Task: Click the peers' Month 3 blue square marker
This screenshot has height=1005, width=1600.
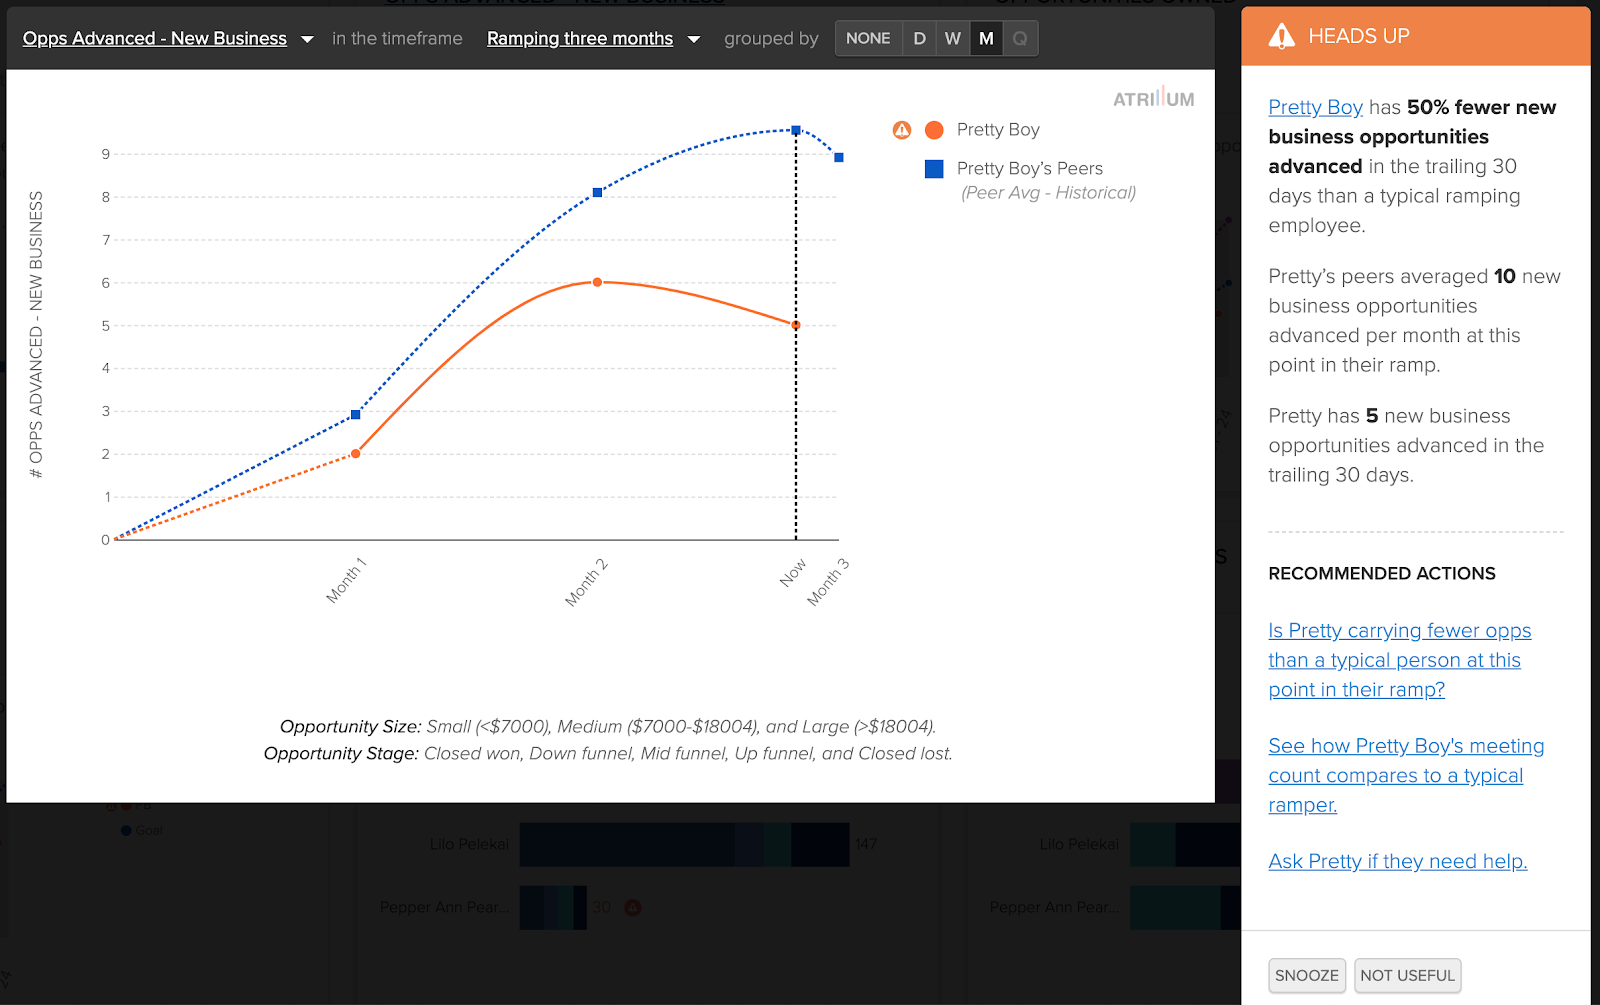Action: tap(839, 157)
